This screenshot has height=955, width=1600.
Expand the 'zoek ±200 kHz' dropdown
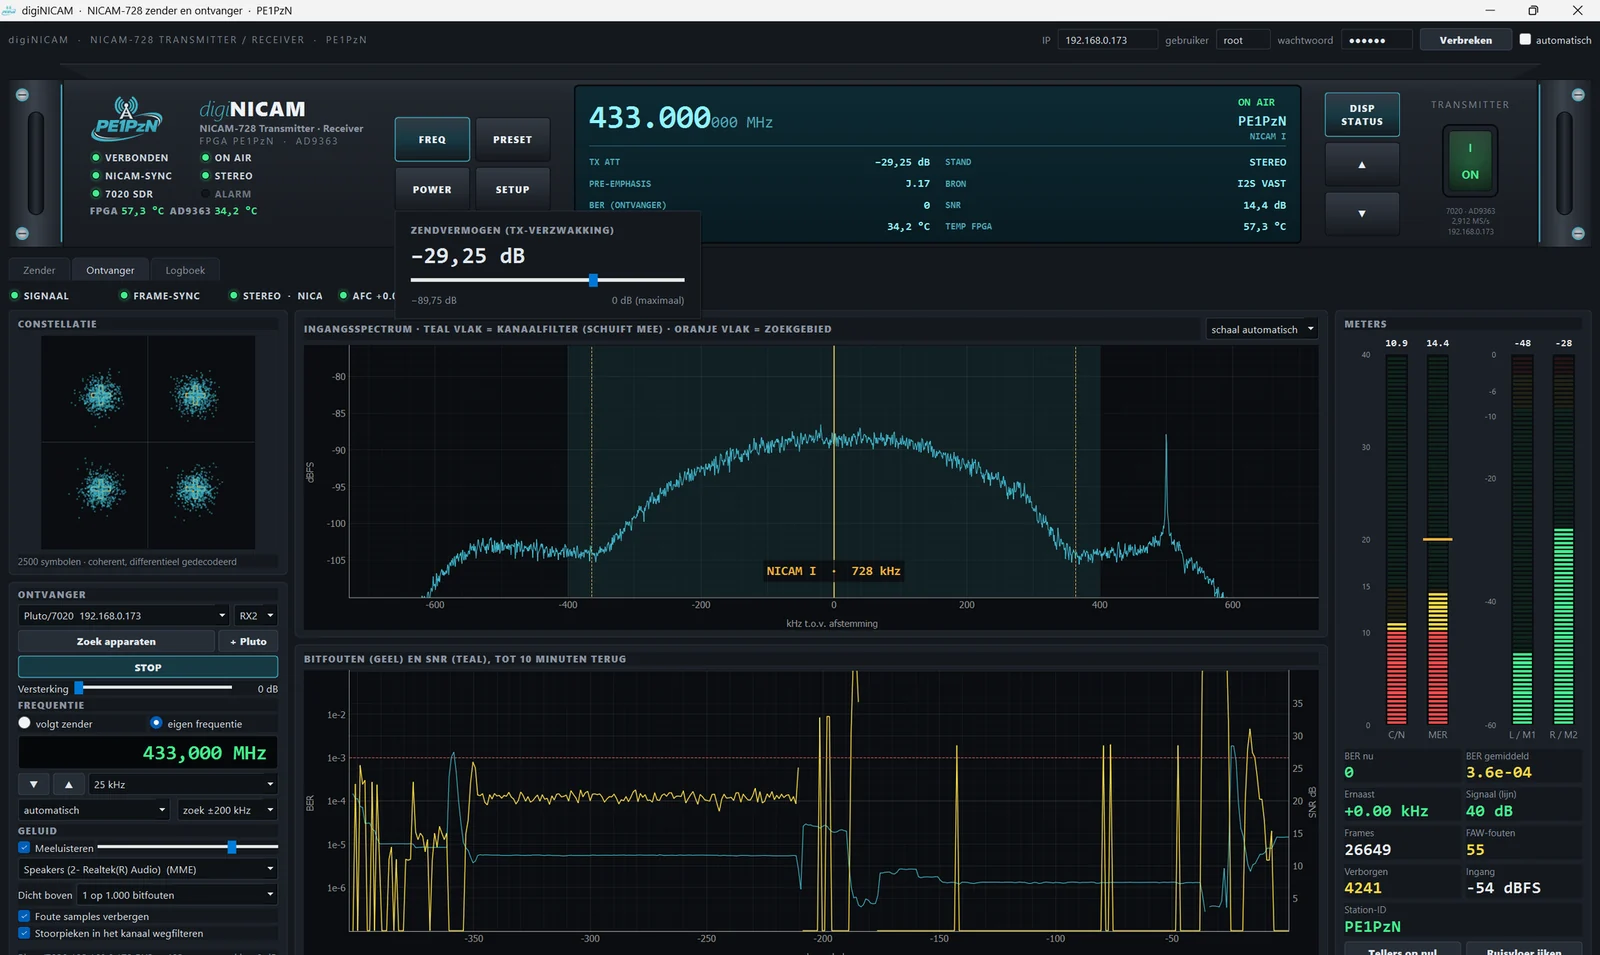point(227,810)
